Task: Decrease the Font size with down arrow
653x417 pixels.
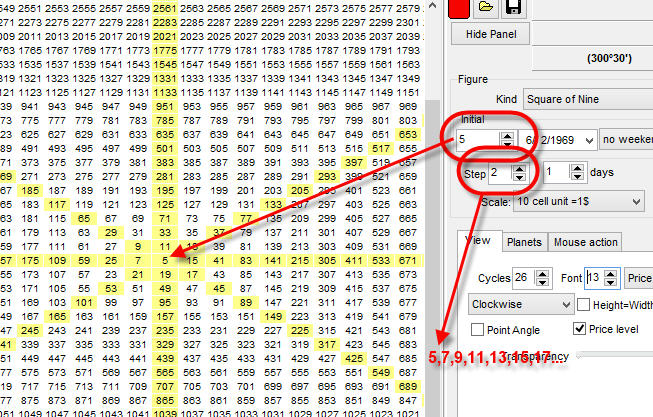Action: coord(611,282)
